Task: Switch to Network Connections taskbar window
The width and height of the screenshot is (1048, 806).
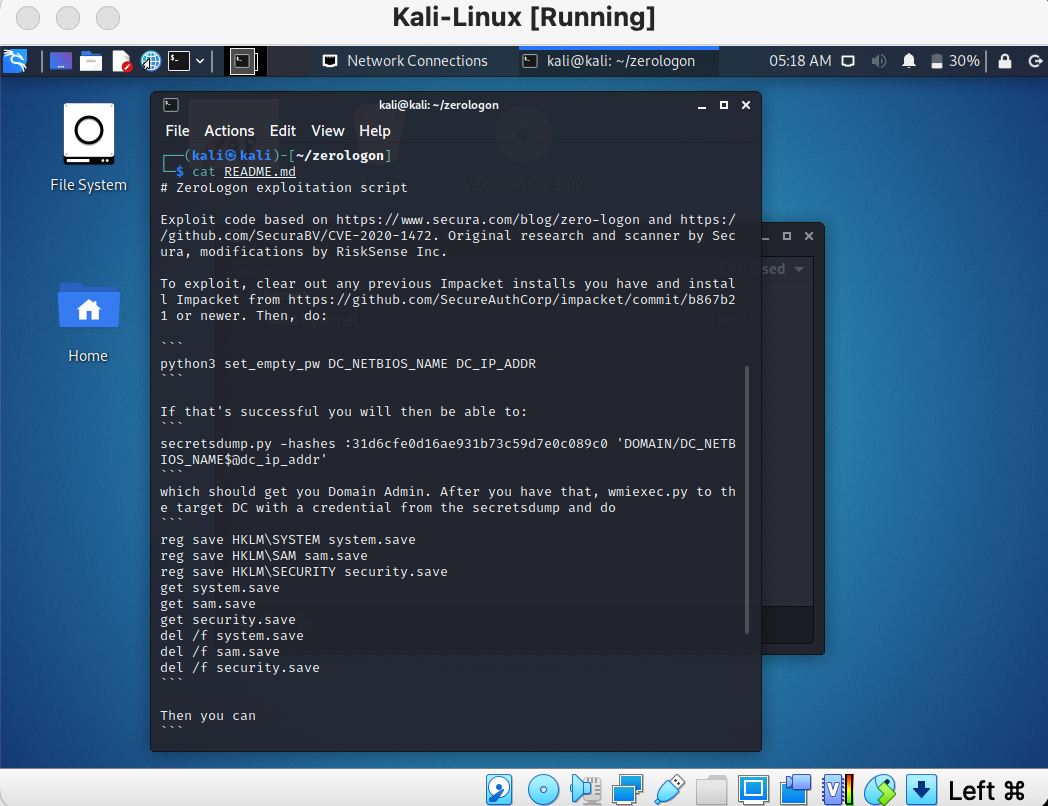Action: click(406, 61)
